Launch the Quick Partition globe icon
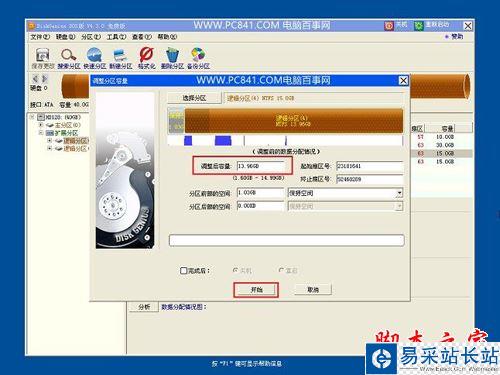Image resolution: width=500 pixels, height=375 pixels. [x=94, y=55]
